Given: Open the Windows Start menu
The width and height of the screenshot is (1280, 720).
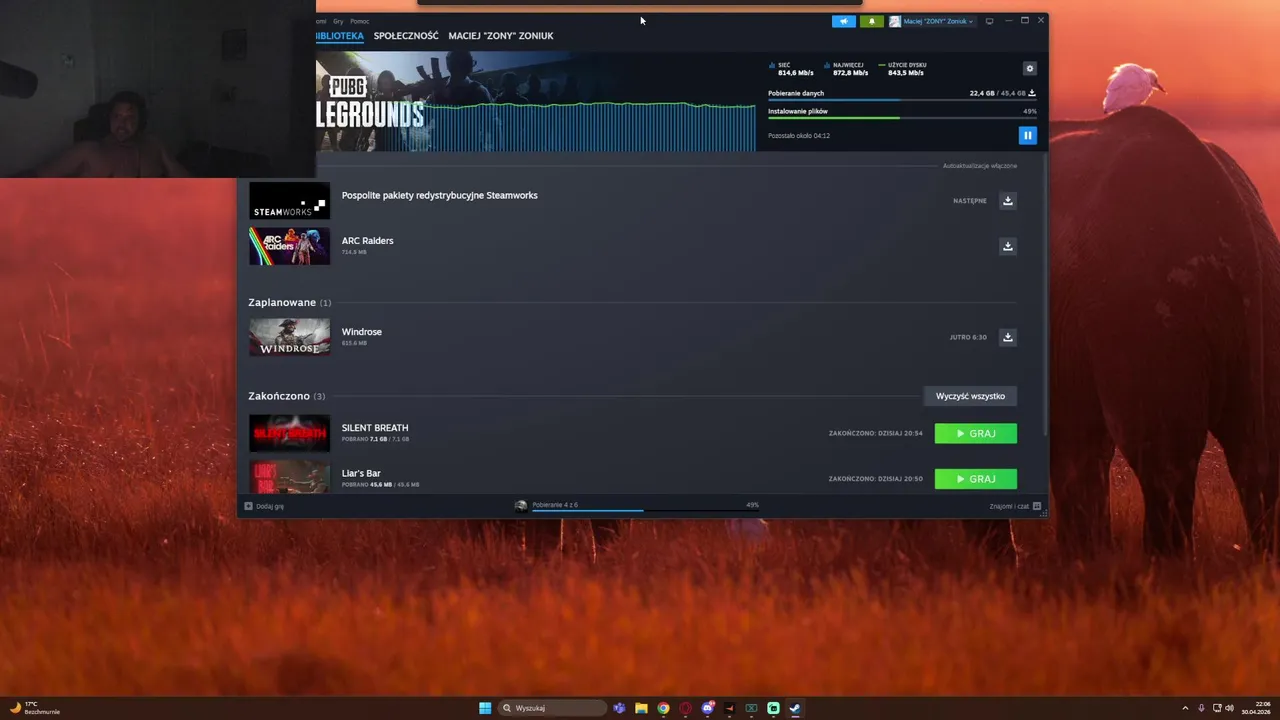Looking at the screenshot, I should pyautogui.click(x=485, y=708).
